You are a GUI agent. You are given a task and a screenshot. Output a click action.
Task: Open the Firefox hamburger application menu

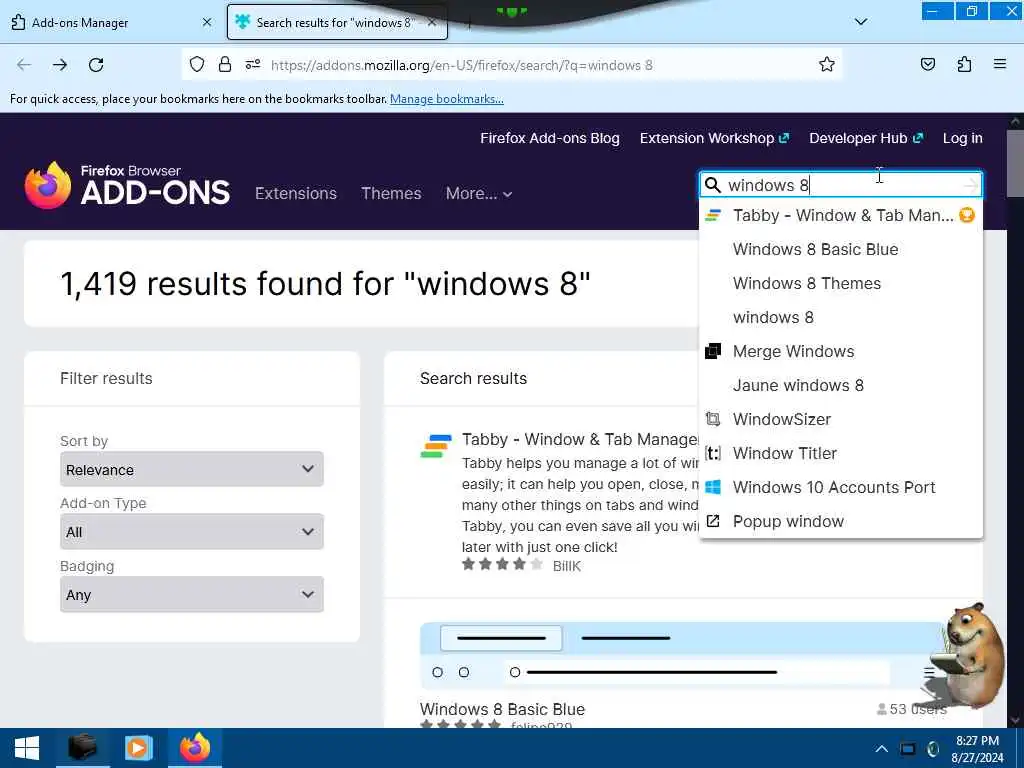1000,64
